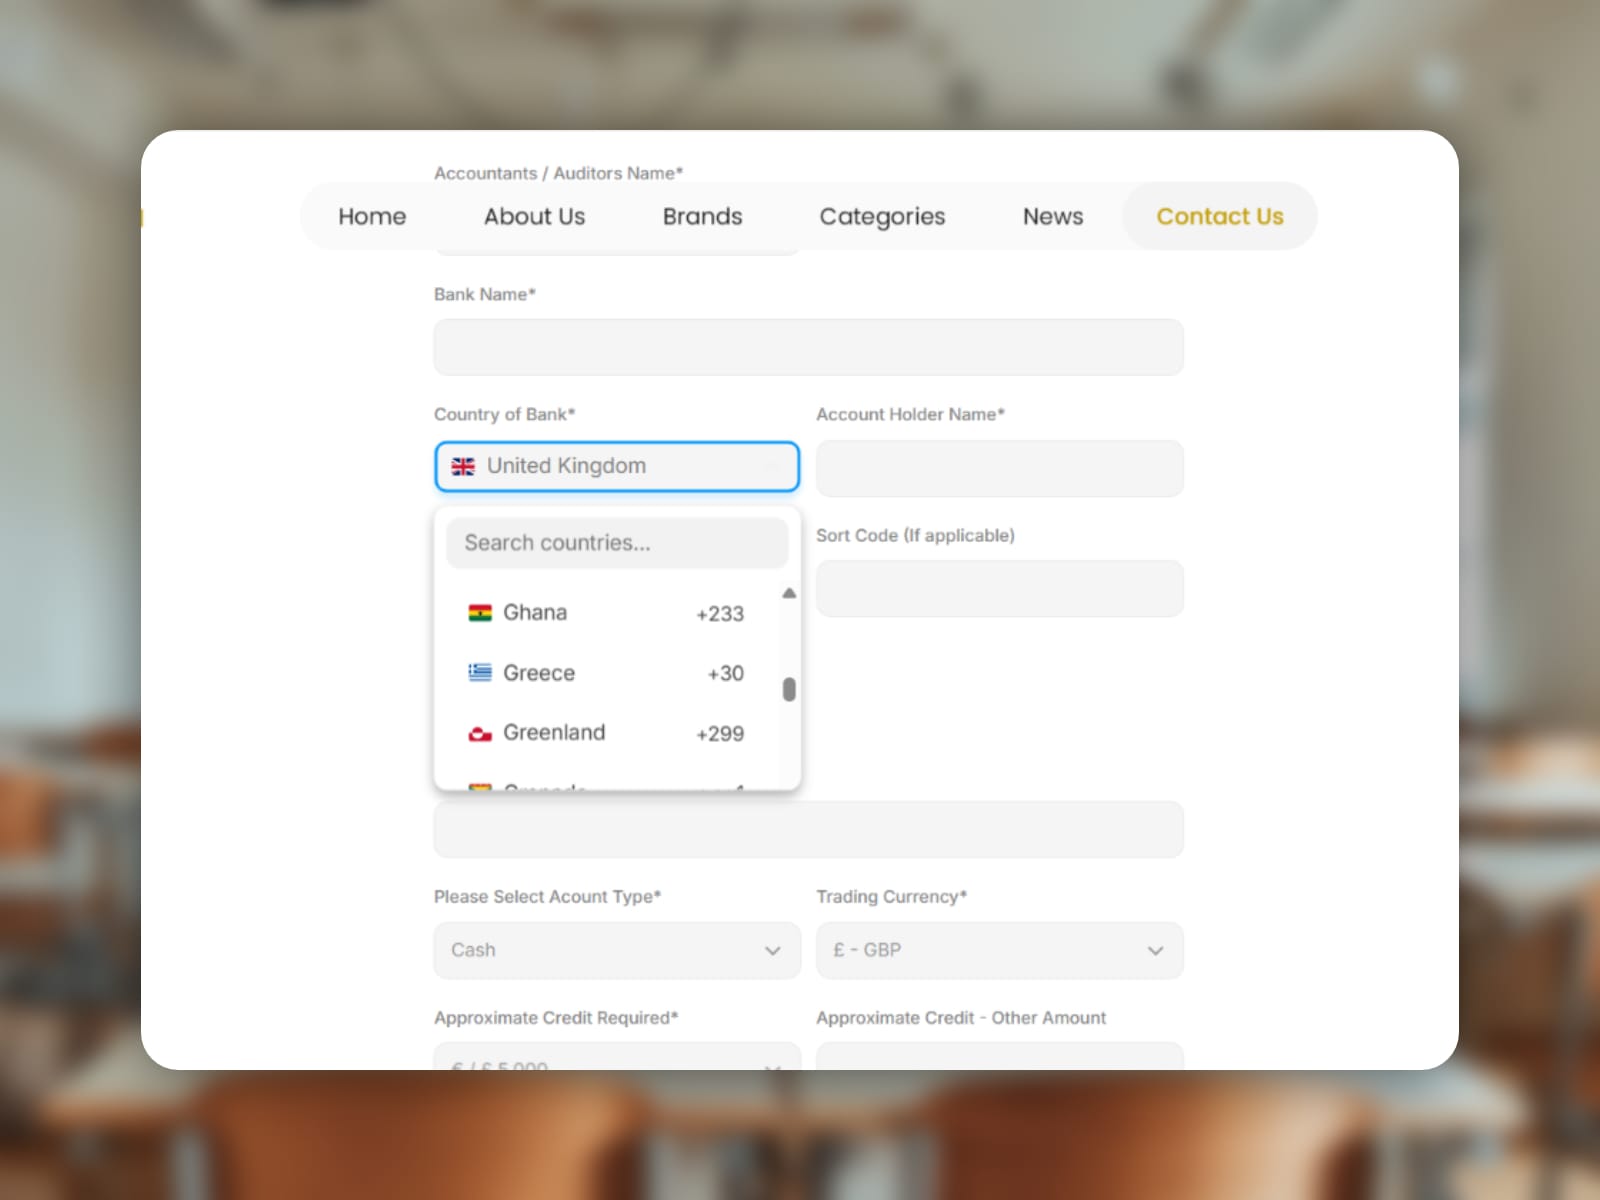Open the £ - GBP currency dropdown

(999, 950)
